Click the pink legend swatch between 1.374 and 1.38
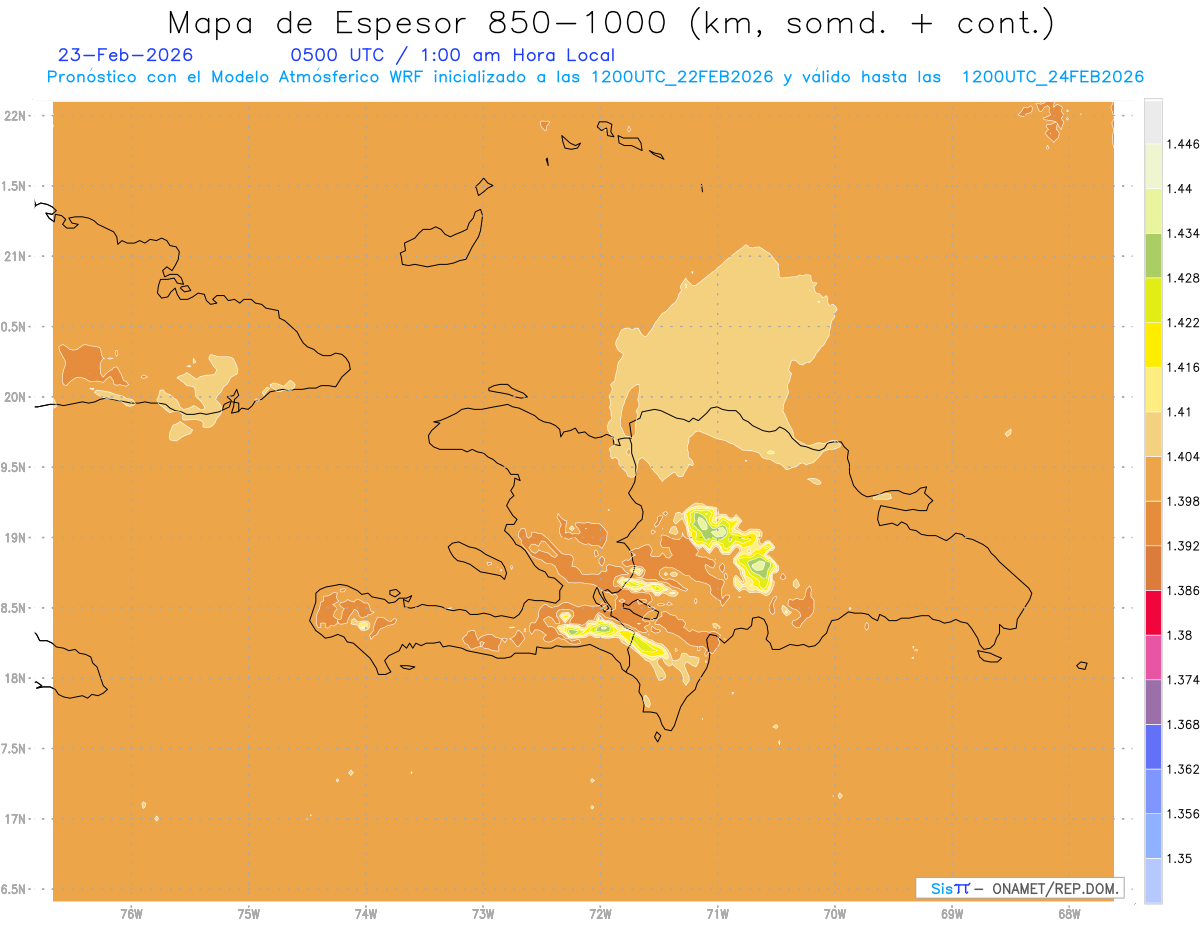The image size is (1200, 927). 1153,657
